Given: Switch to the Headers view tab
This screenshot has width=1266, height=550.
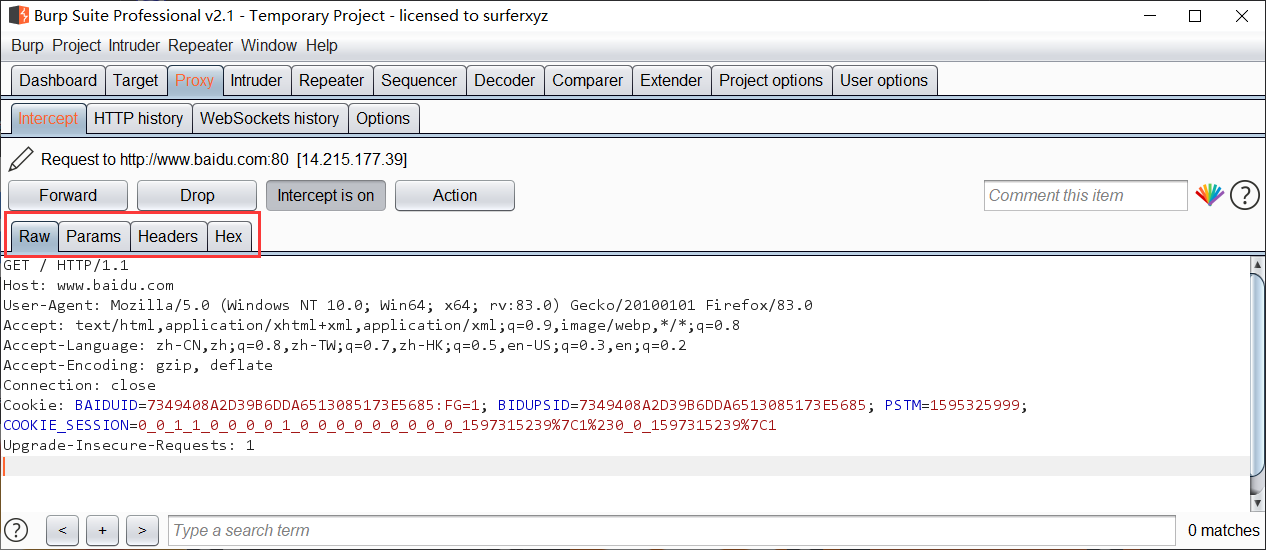Looking at the screenshot, I should tap(168, 236).
